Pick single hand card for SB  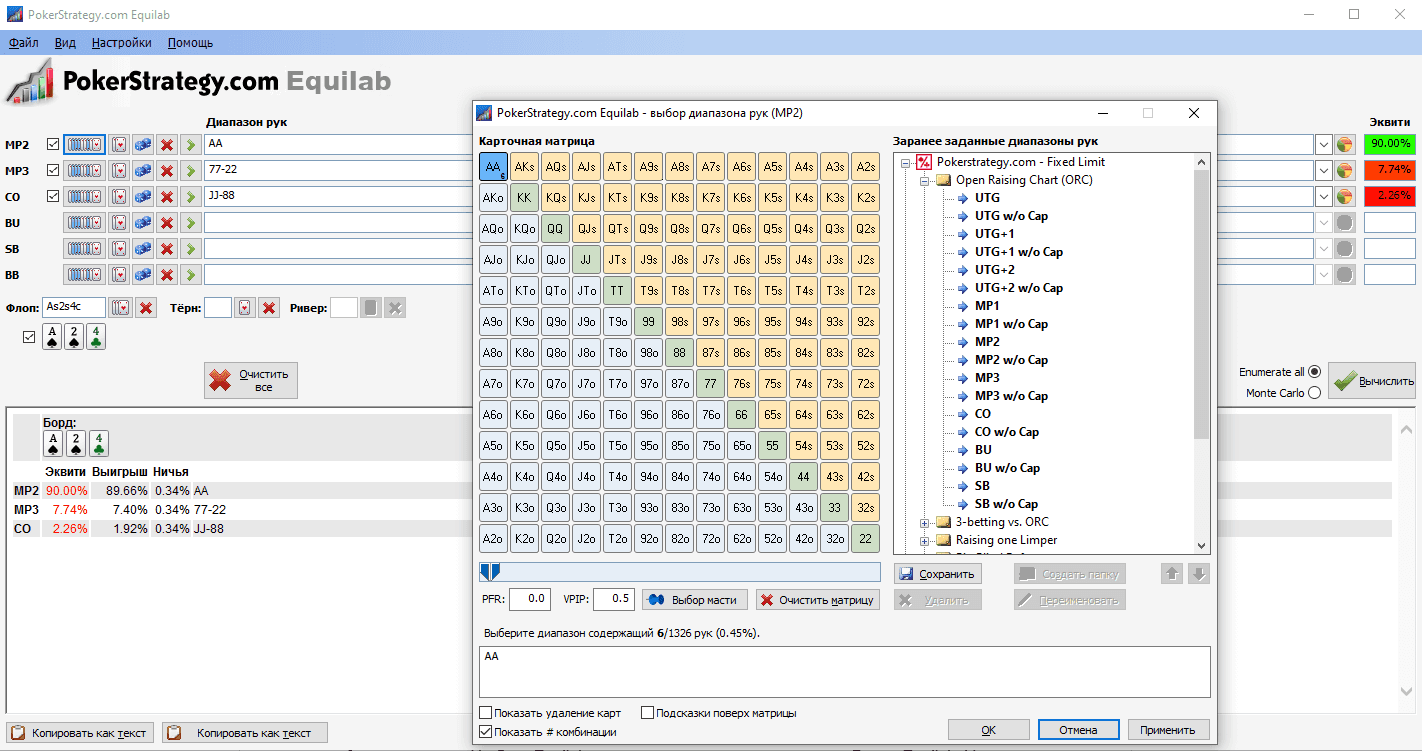pos(119,249)
